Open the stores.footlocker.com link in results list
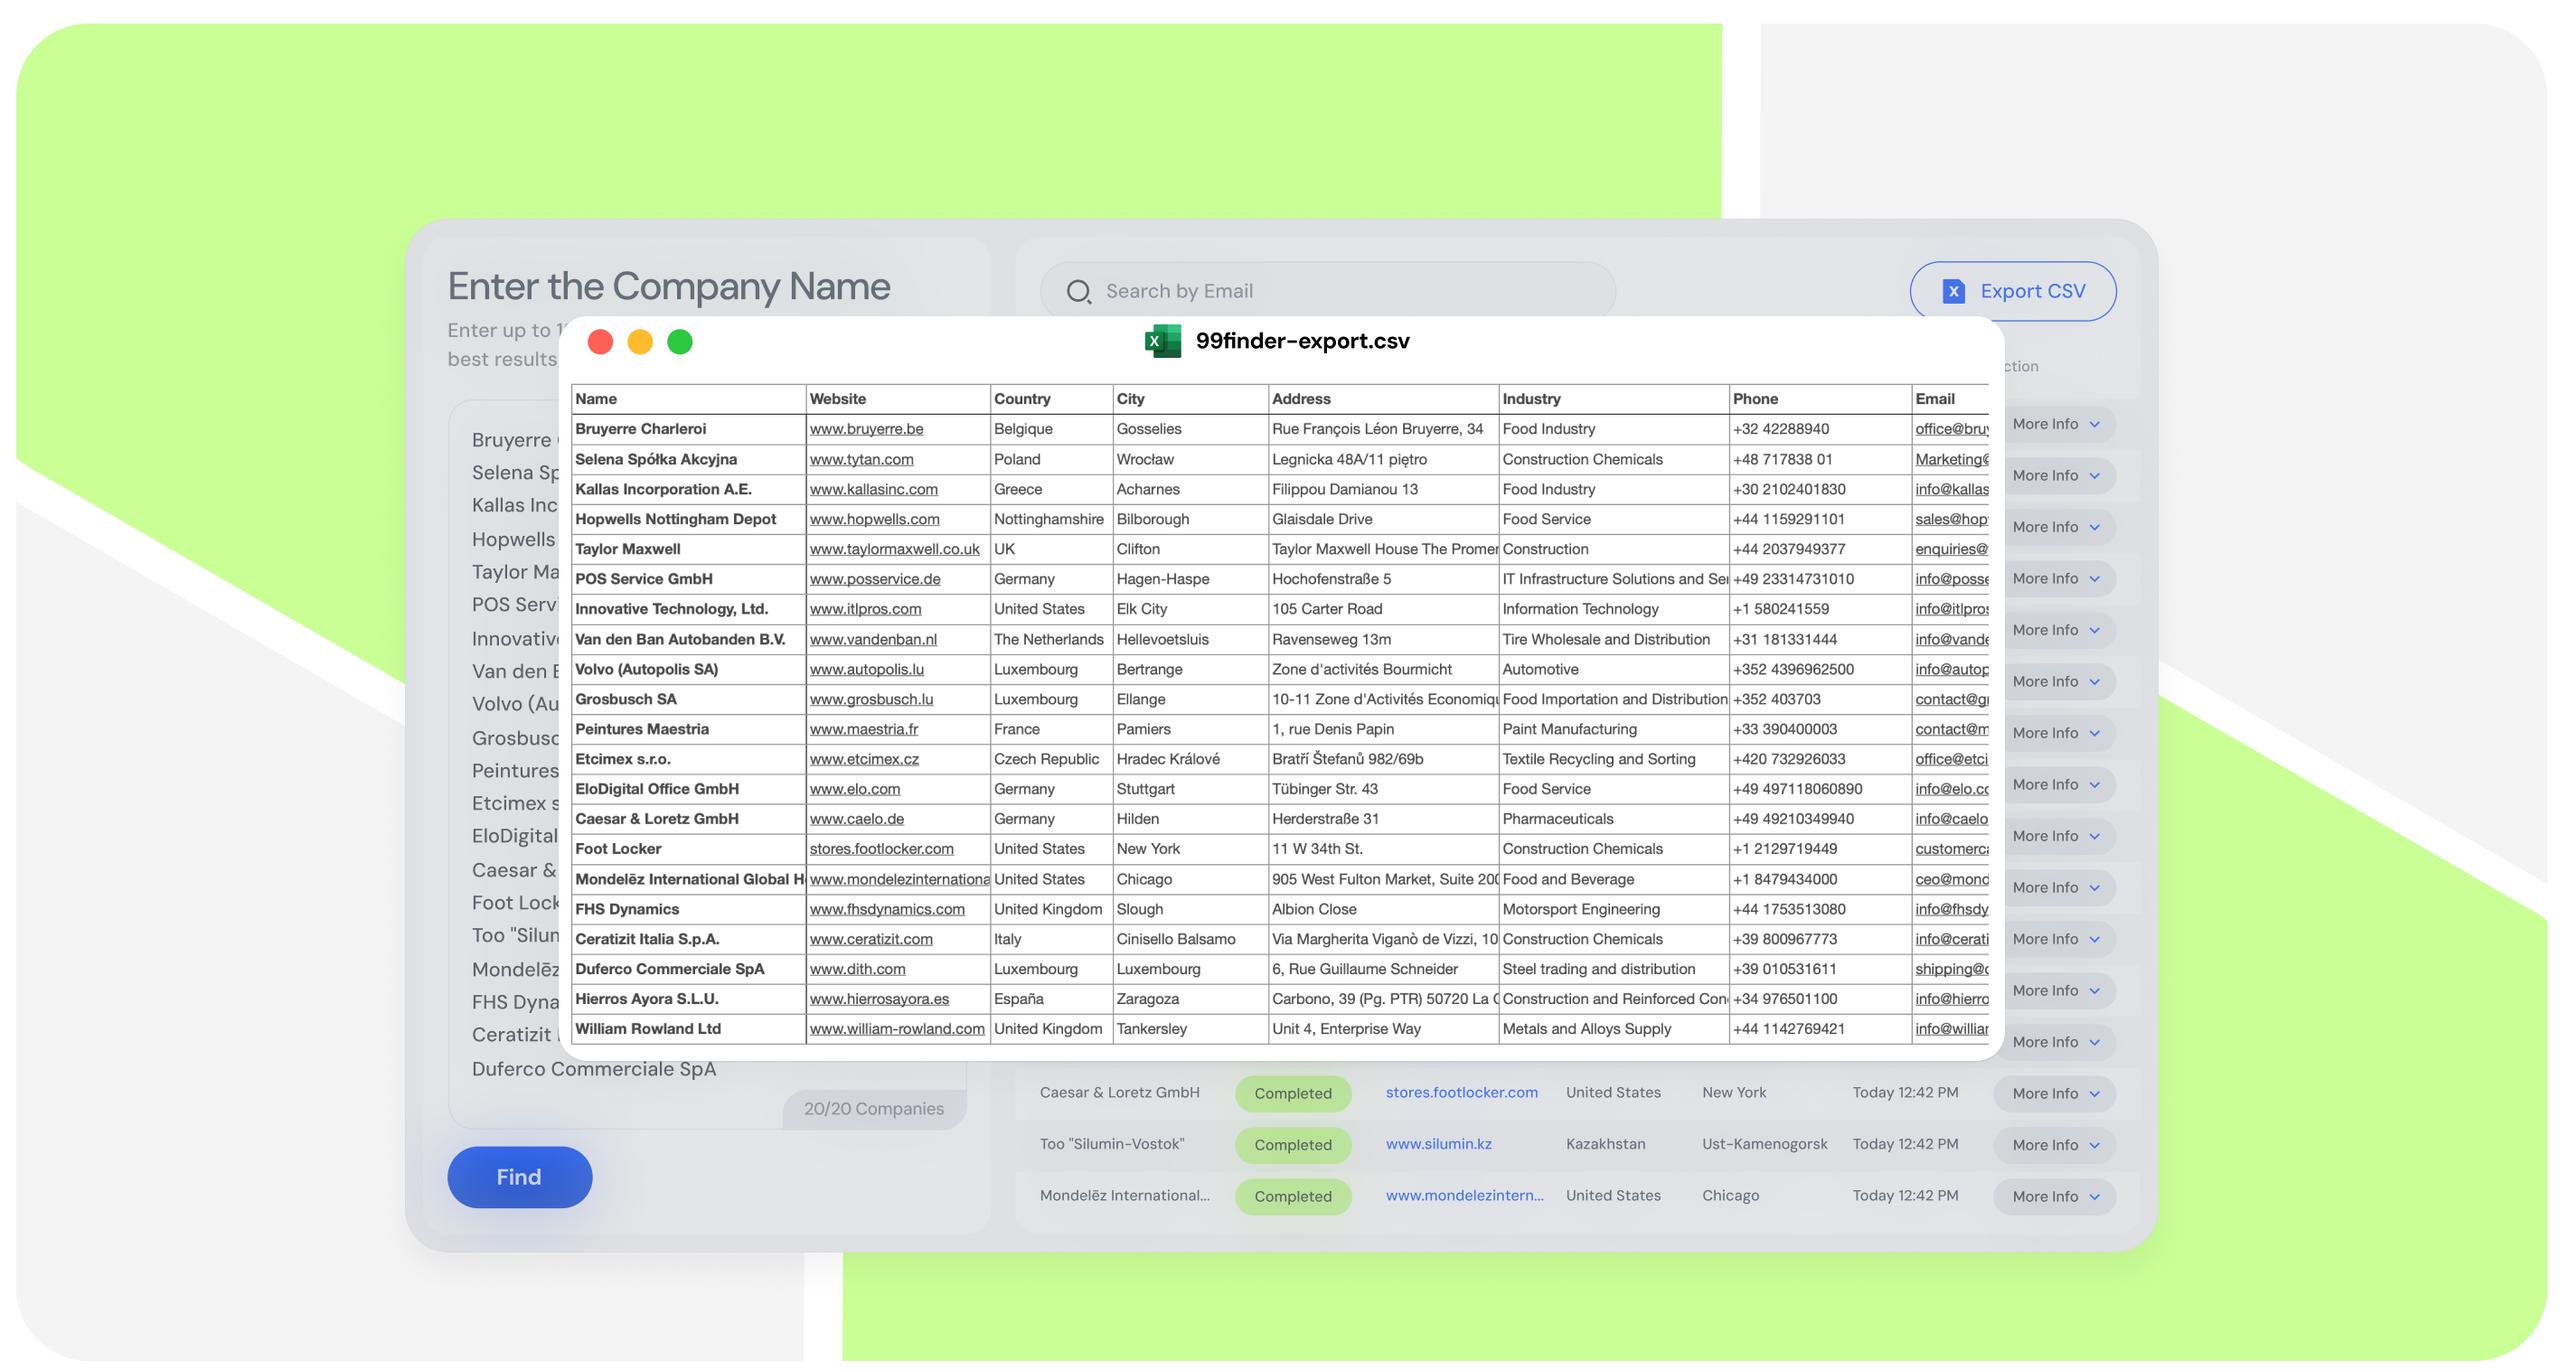 coord(1461,1092)
